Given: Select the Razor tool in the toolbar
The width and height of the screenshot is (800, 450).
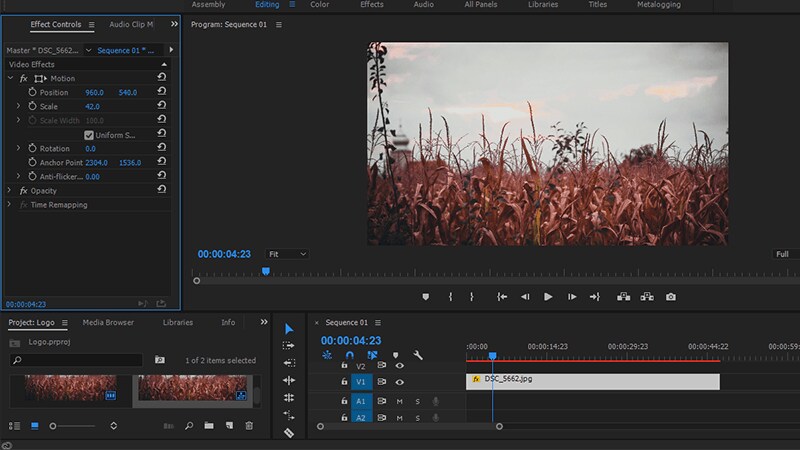Looking at the screenshot, I should click(x=289, y=433).
